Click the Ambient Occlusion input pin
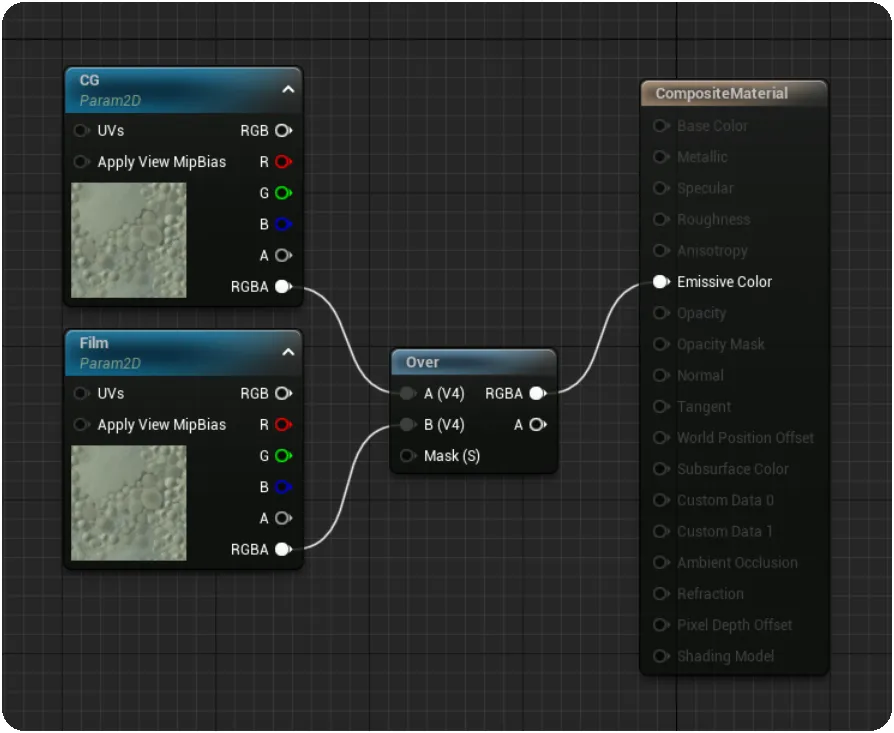 [x=661, y=563]
